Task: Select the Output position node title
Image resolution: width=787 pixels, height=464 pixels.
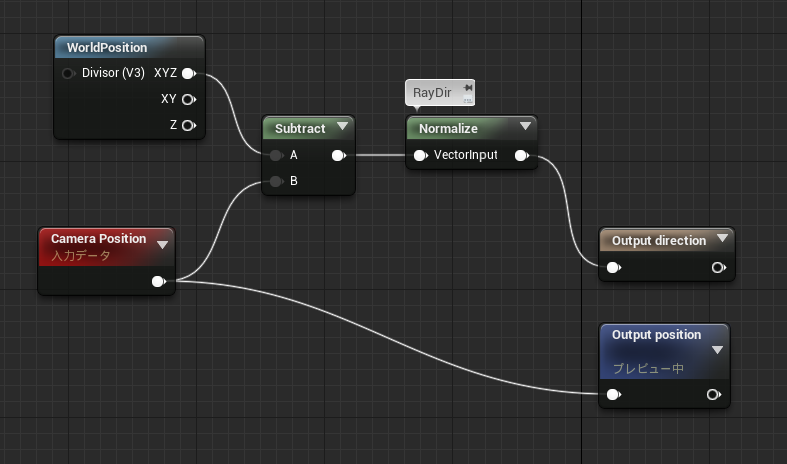Action: pos(657,335)
